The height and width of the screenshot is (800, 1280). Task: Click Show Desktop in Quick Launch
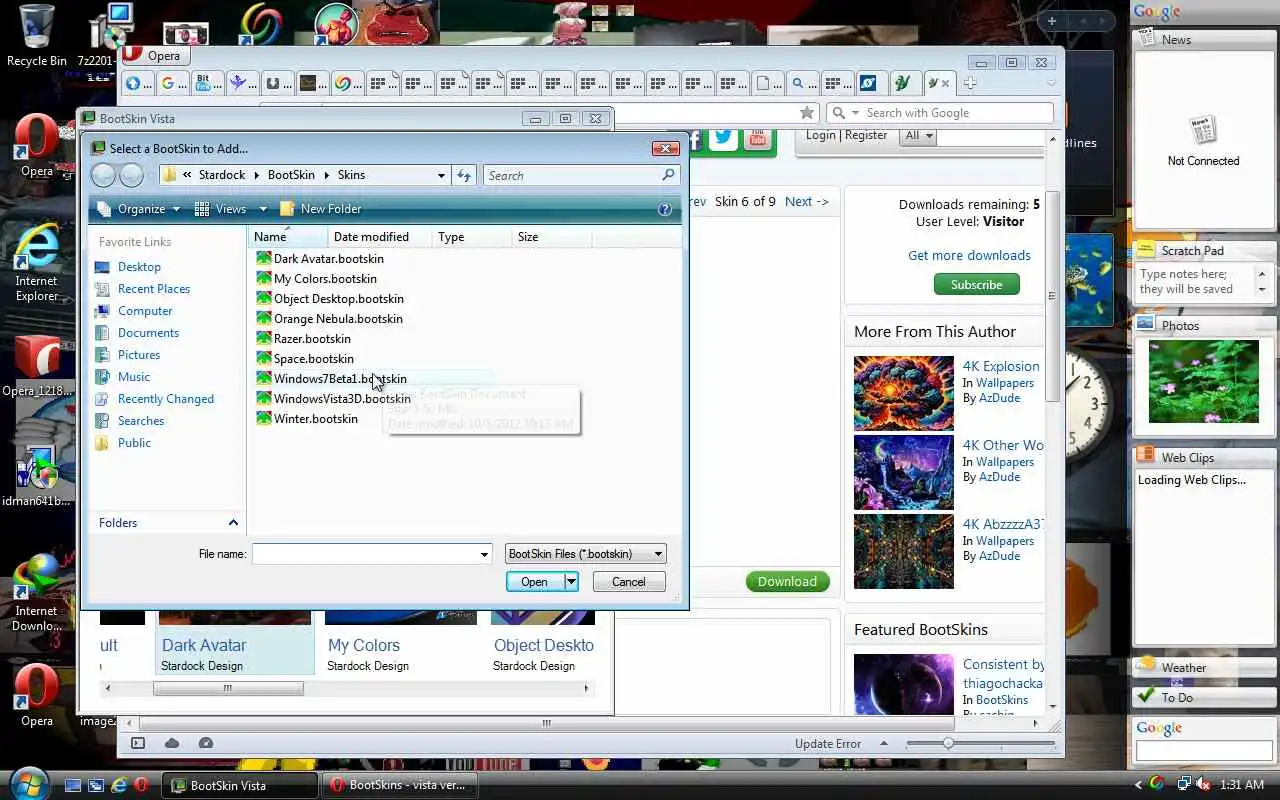(73, 785)
